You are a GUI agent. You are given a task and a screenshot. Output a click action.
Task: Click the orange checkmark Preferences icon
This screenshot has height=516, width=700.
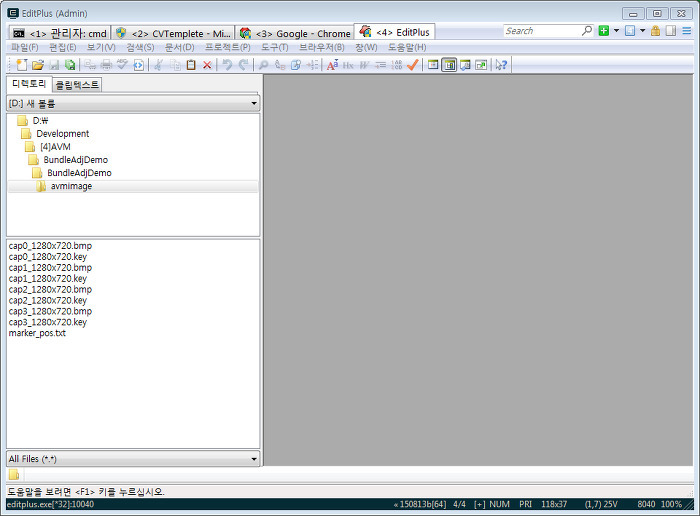tap(412, 65)
